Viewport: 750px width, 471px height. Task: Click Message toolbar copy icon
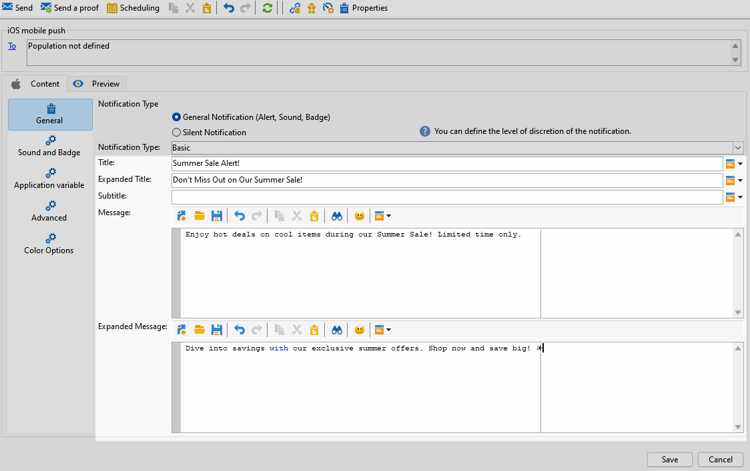click(x=280, y=216)
